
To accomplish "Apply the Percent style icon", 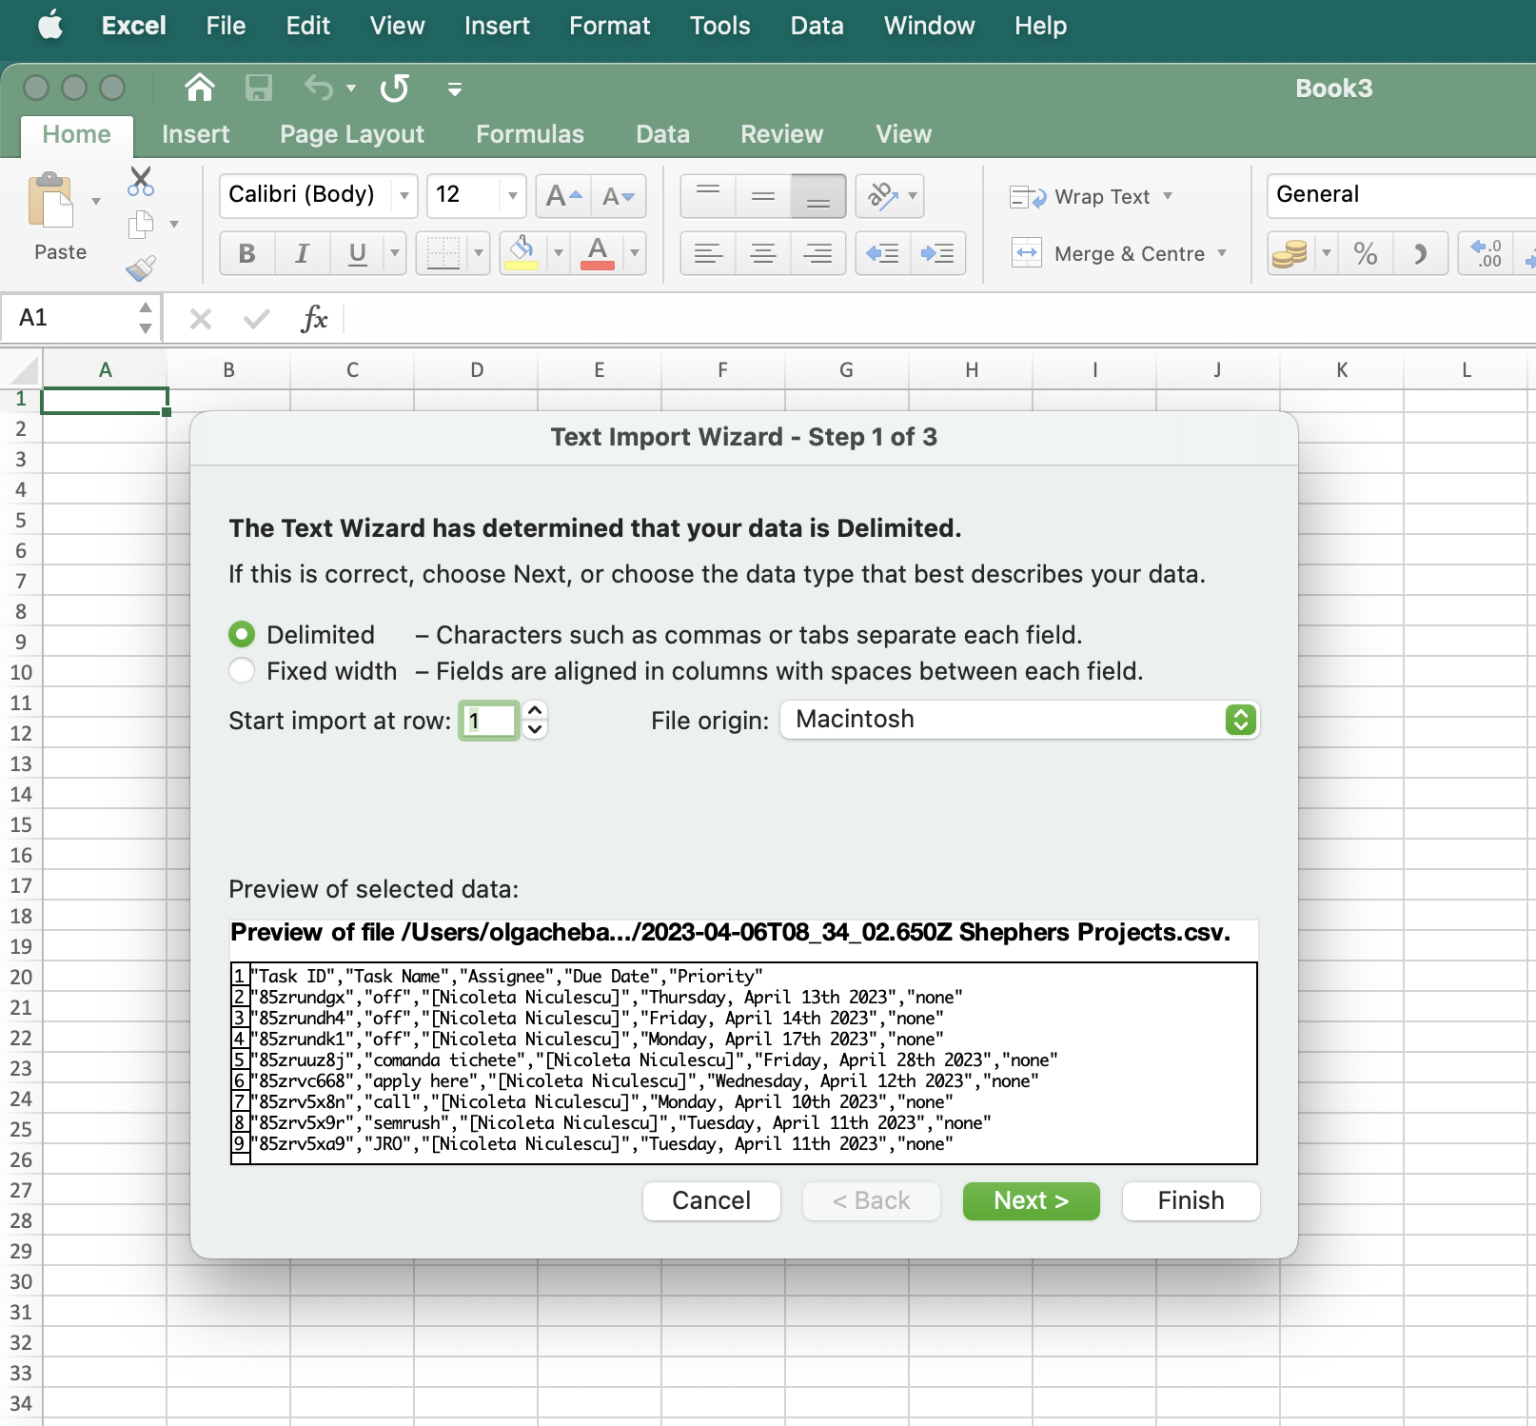I will pyautogui.click(x=1365, y=253).
